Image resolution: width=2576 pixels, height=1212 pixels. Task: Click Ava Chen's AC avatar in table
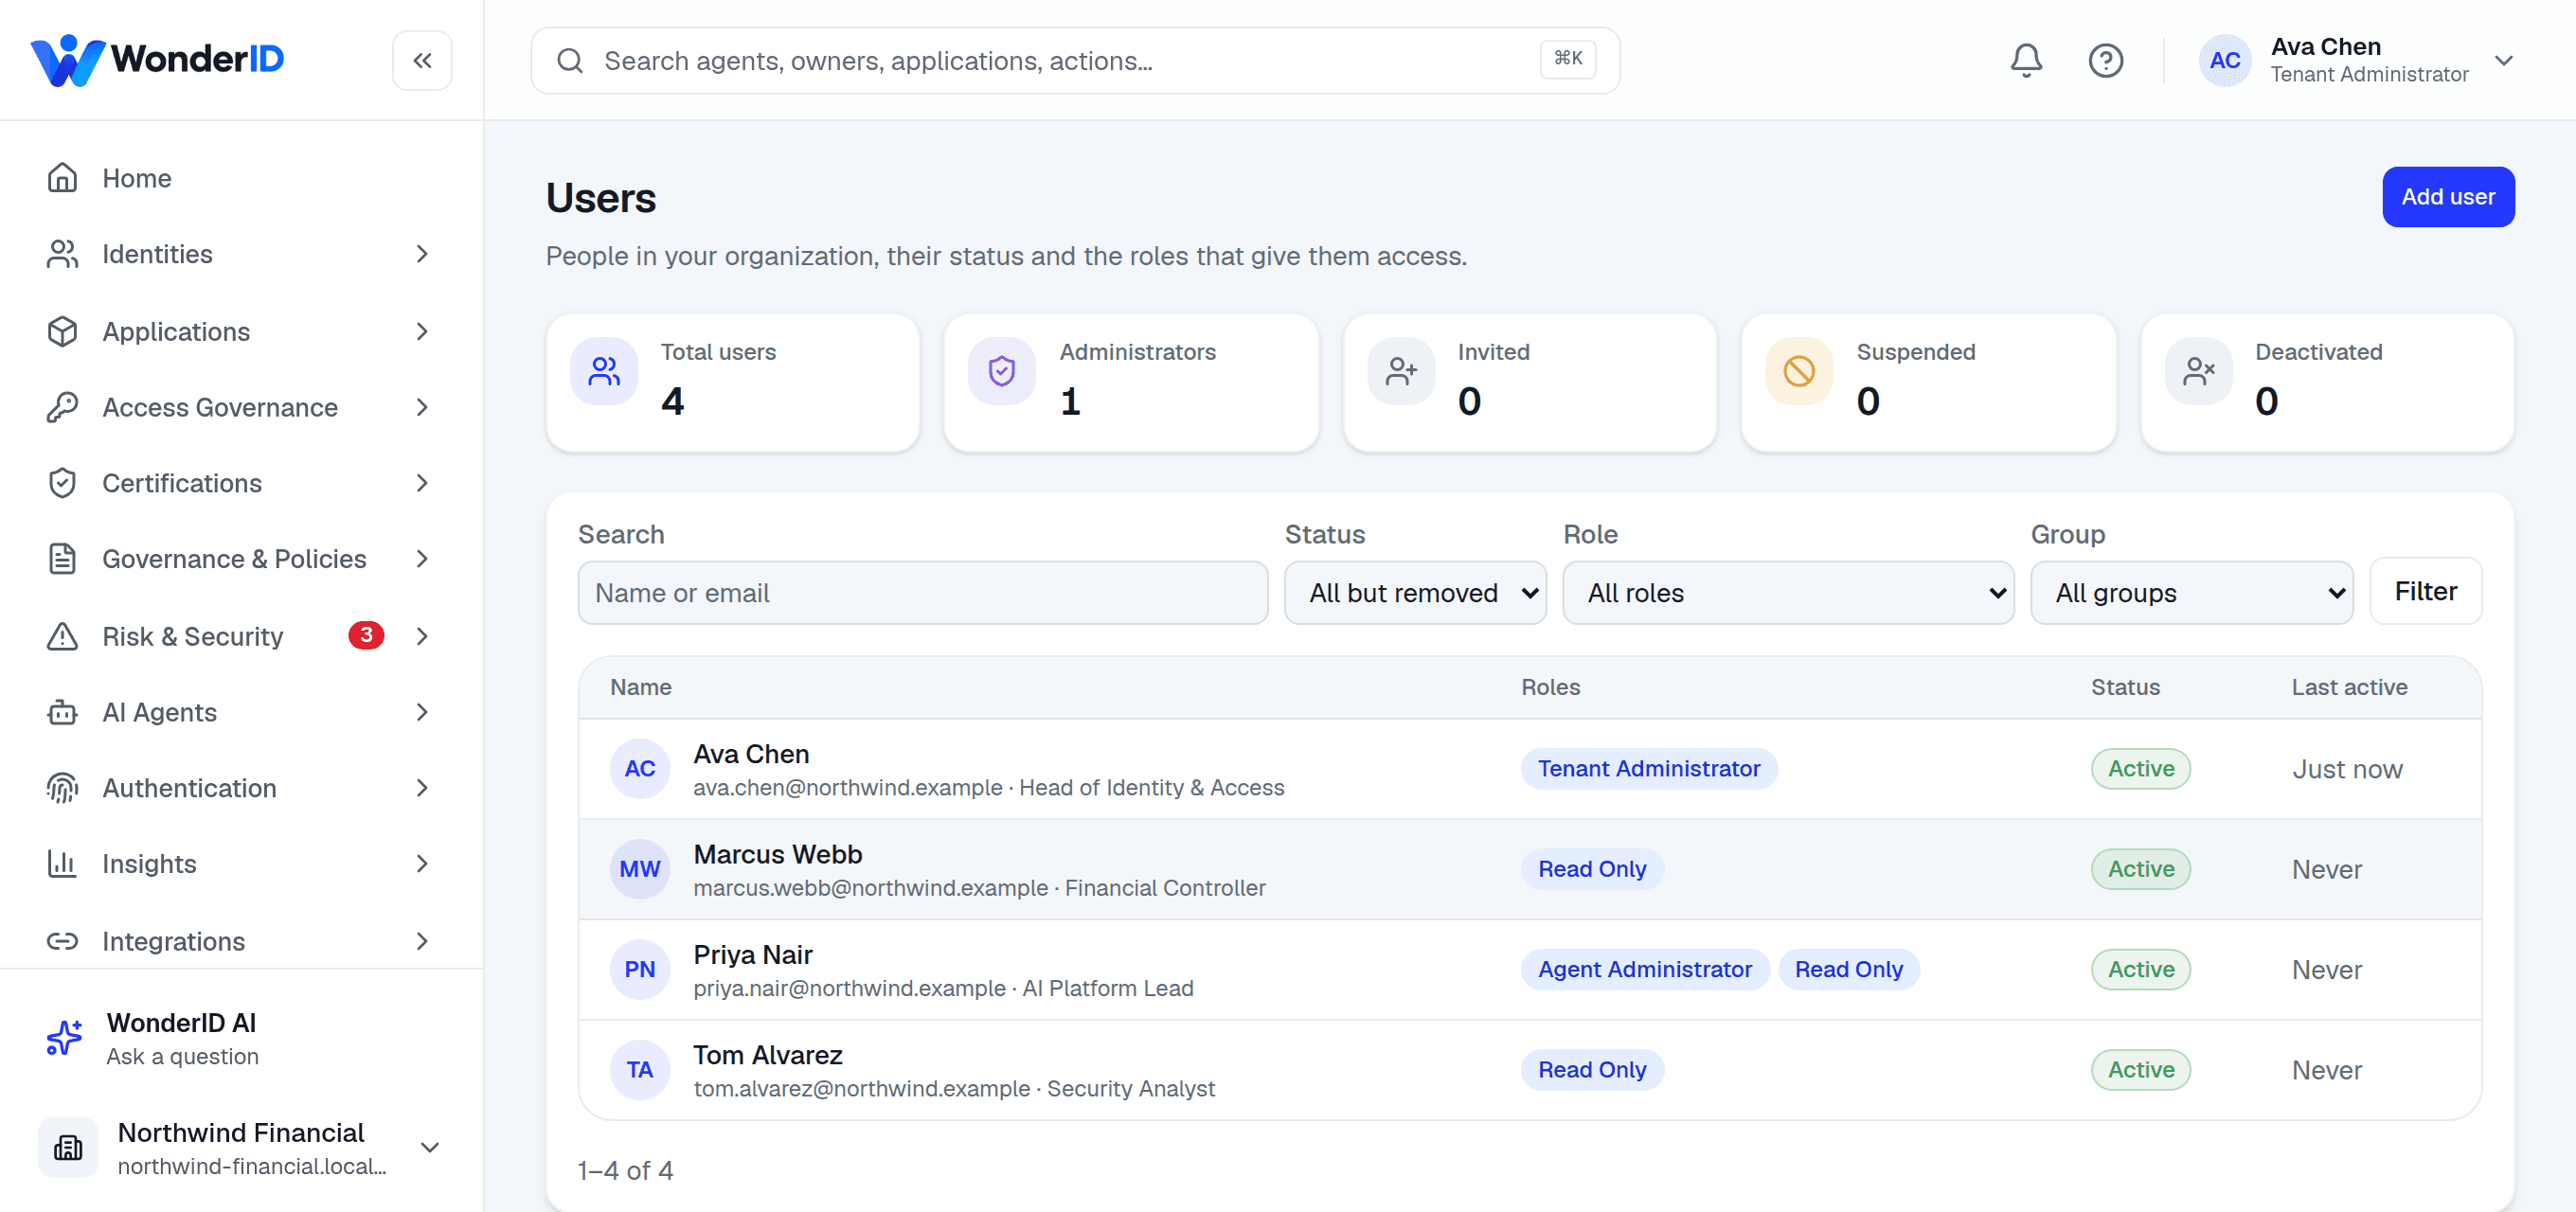click(x=640, y=768)
